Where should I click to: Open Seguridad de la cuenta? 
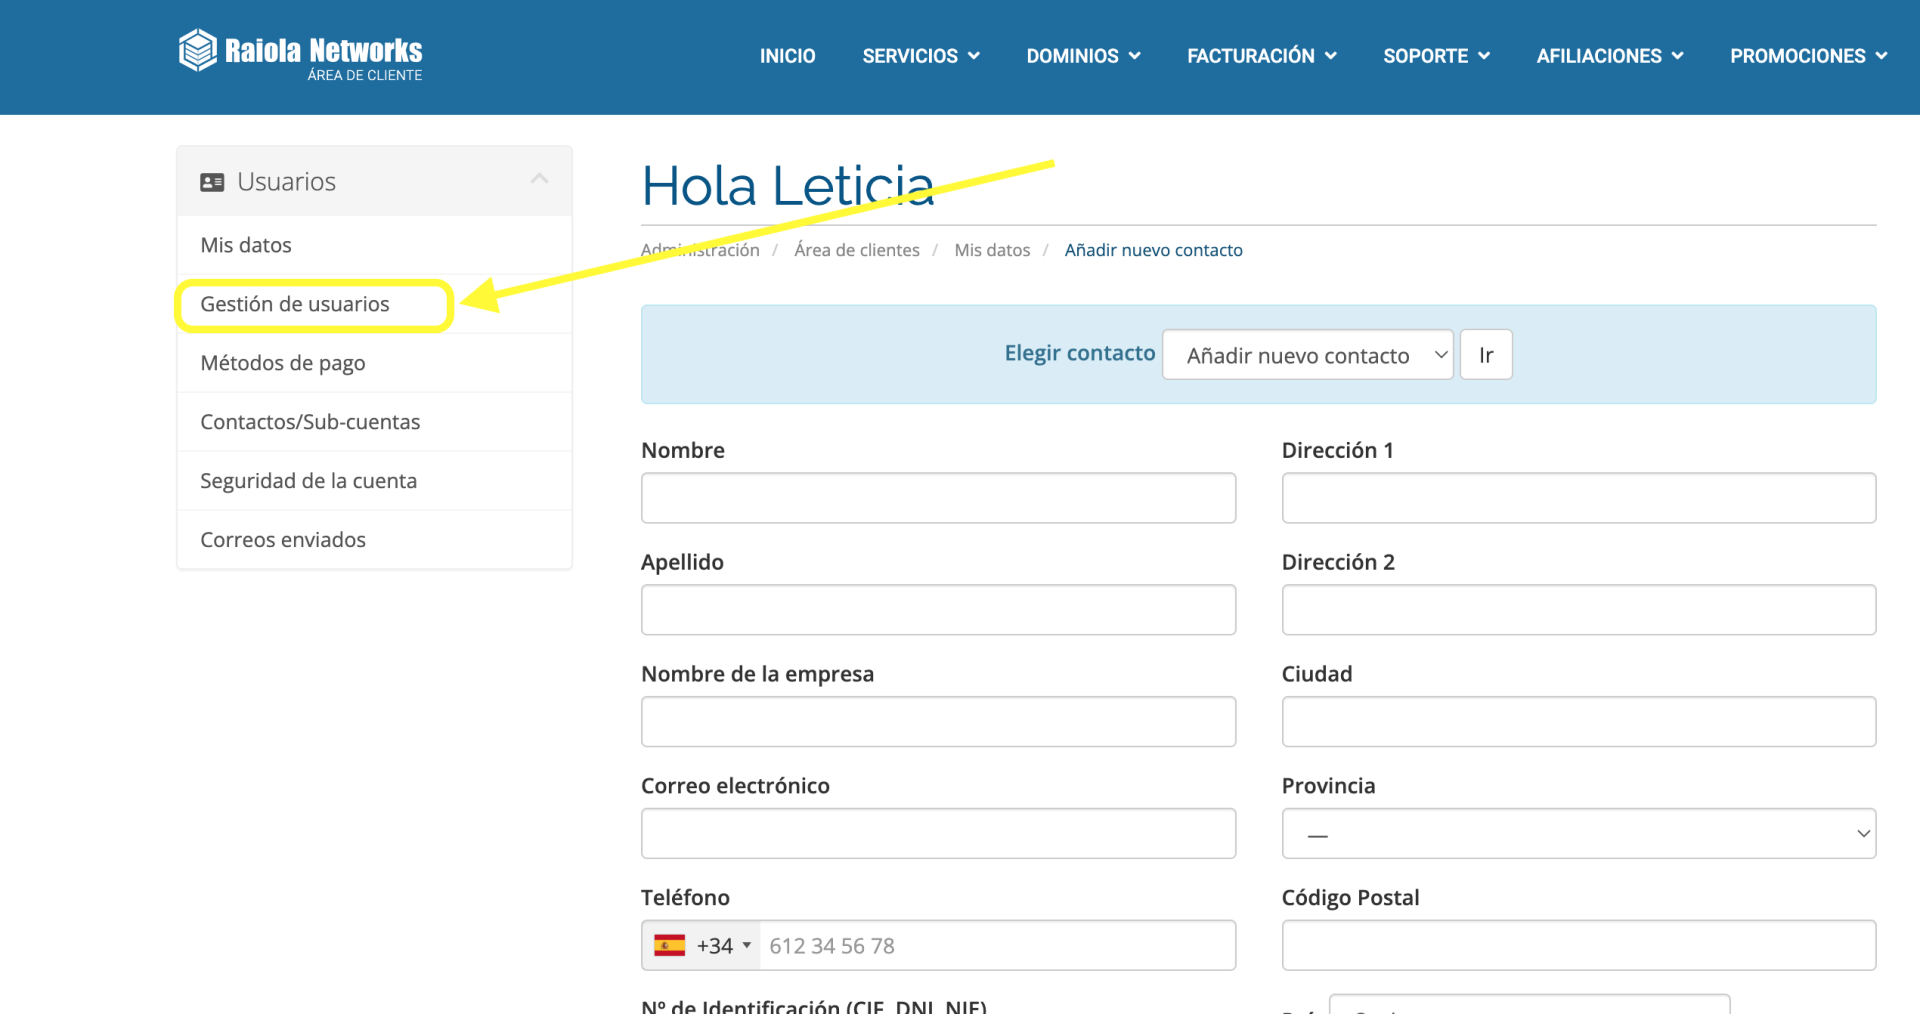click(308, 481)
